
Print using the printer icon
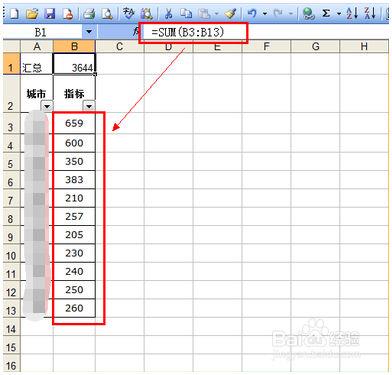point(89,13)
